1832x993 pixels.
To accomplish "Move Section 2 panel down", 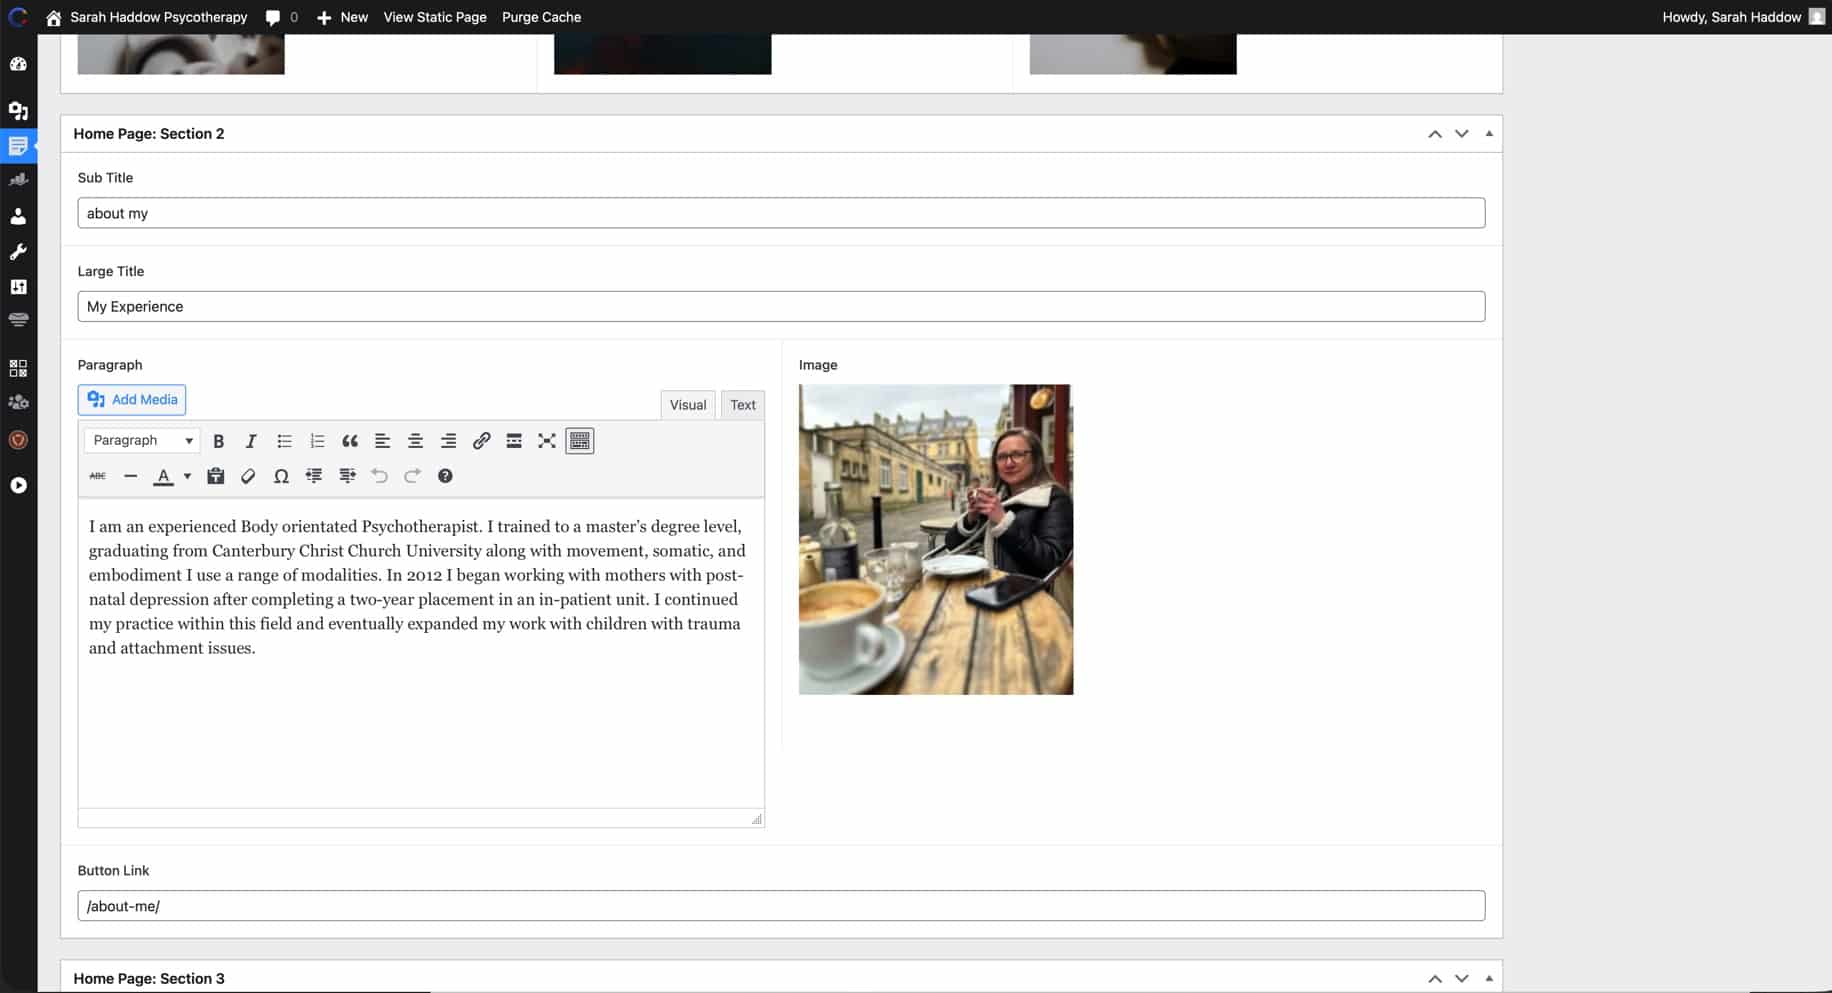I will pos(1462,134).
